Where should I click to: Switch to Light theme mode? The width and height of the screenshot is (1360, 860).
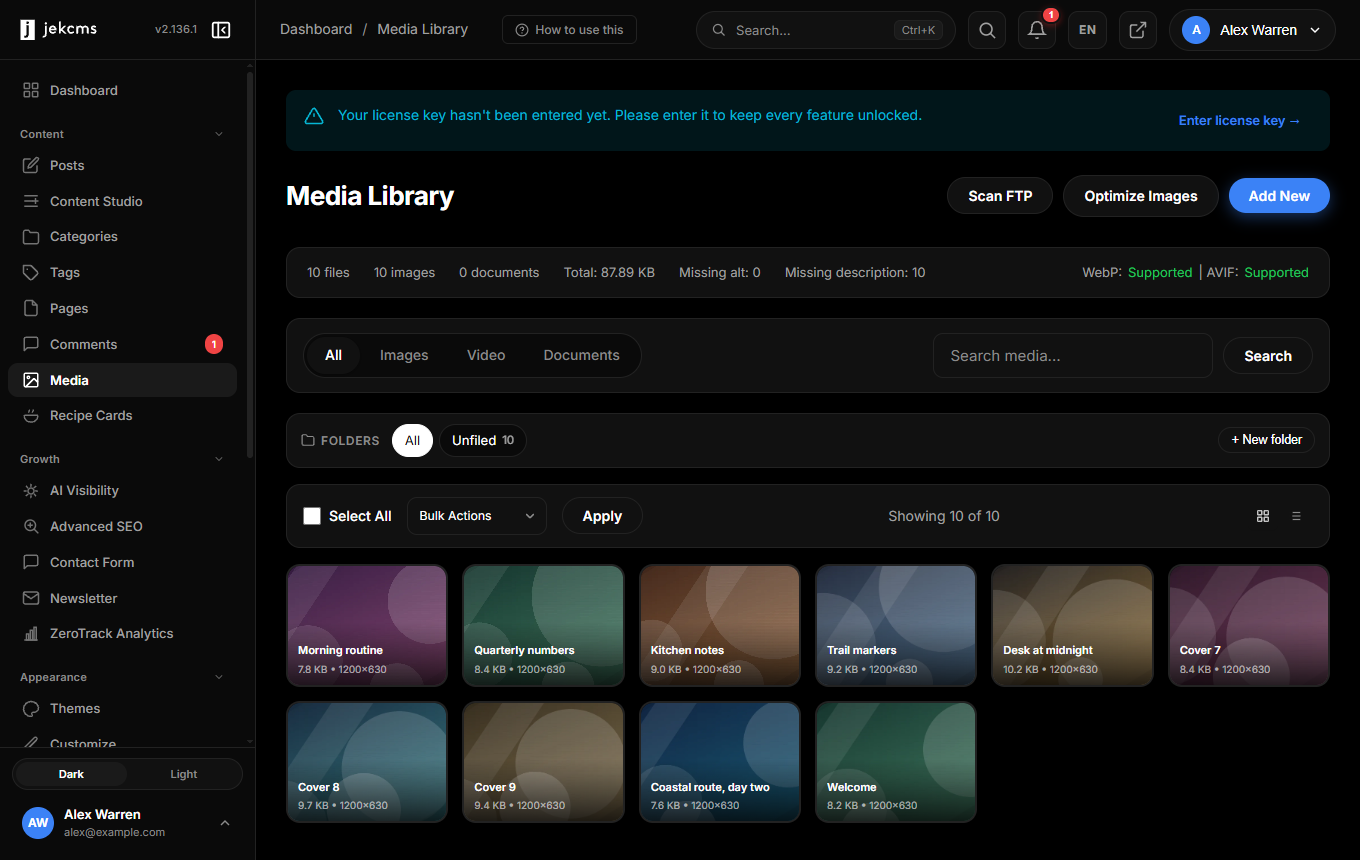pyautogui.click(x=184, y=774)
